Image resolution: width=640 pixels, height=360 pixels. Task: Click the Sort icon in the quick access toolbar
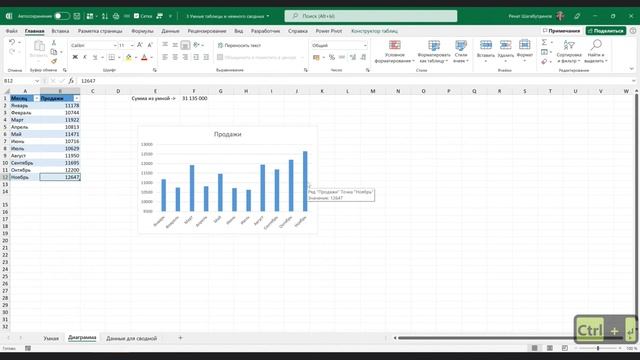coord(105,16)
